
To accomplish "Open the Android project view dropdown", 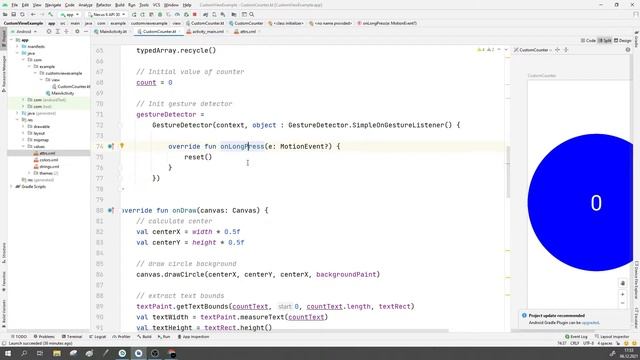I will click(x=24, y=31).
